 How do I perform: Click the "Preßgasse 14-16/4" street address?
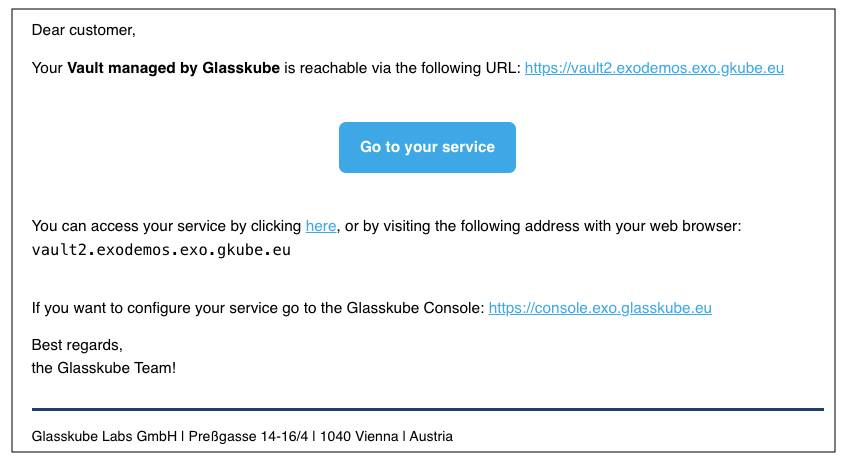[x=243, y=437]
